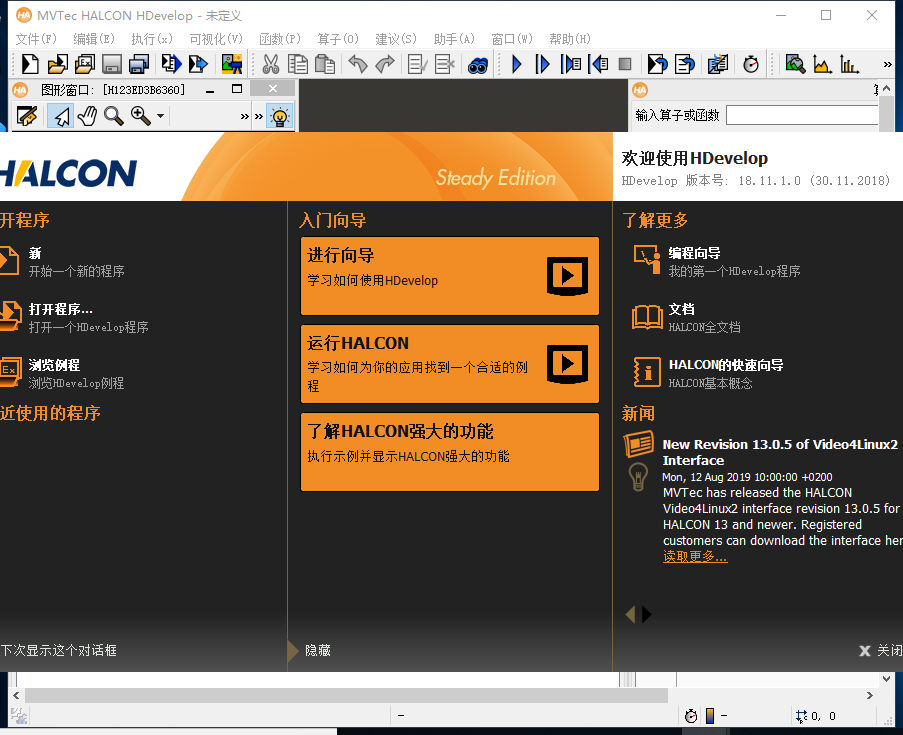Viewport: 903px width, 735px height.
Task: Expand the graphics window toolbar with double chevron
Action: click(244, 113)
